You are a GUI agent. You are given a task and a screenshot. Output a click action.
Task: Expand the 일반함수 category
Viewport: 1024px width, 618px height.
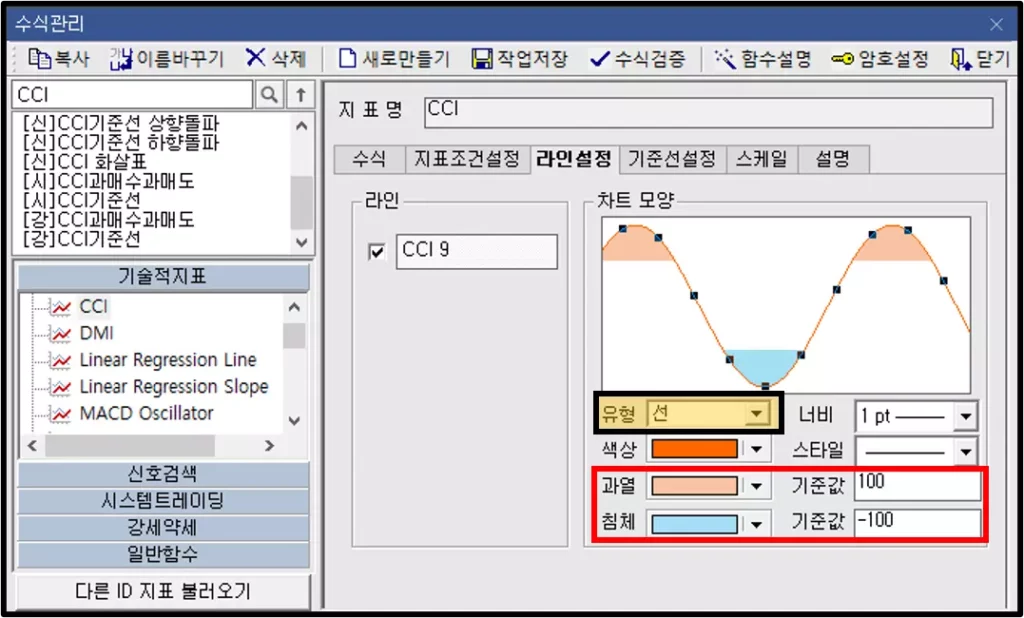[163, 555]
